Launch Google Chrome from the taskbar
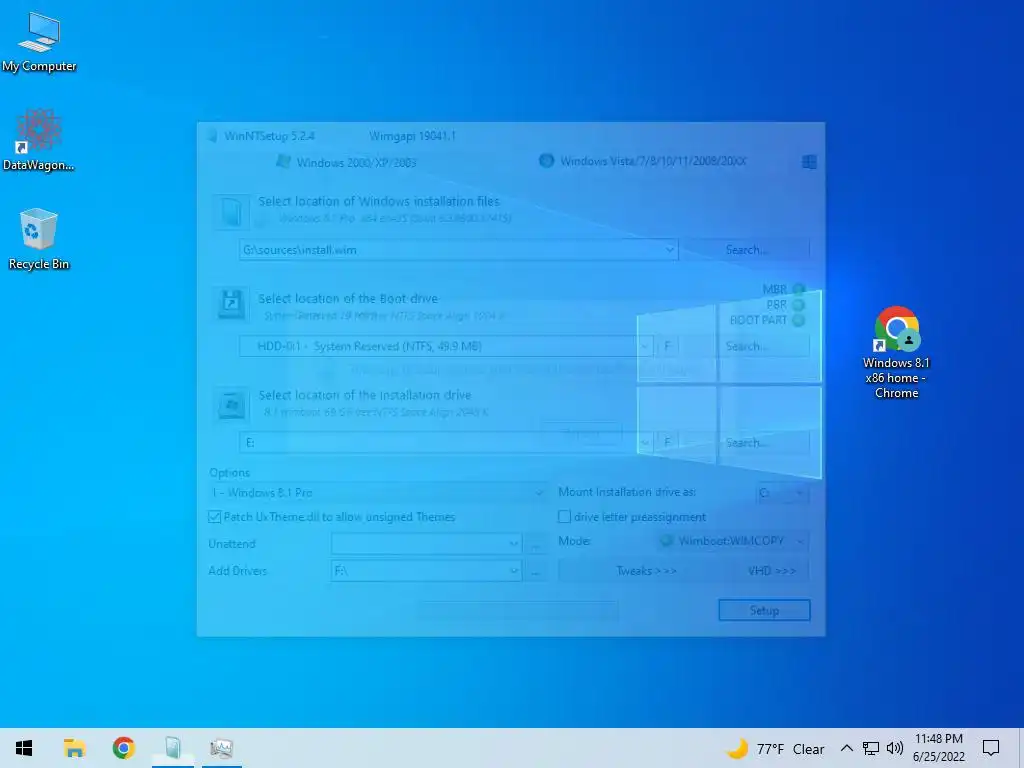This screenshot has height=768, width=1024. pyautogui.click(x=123, y=748)
